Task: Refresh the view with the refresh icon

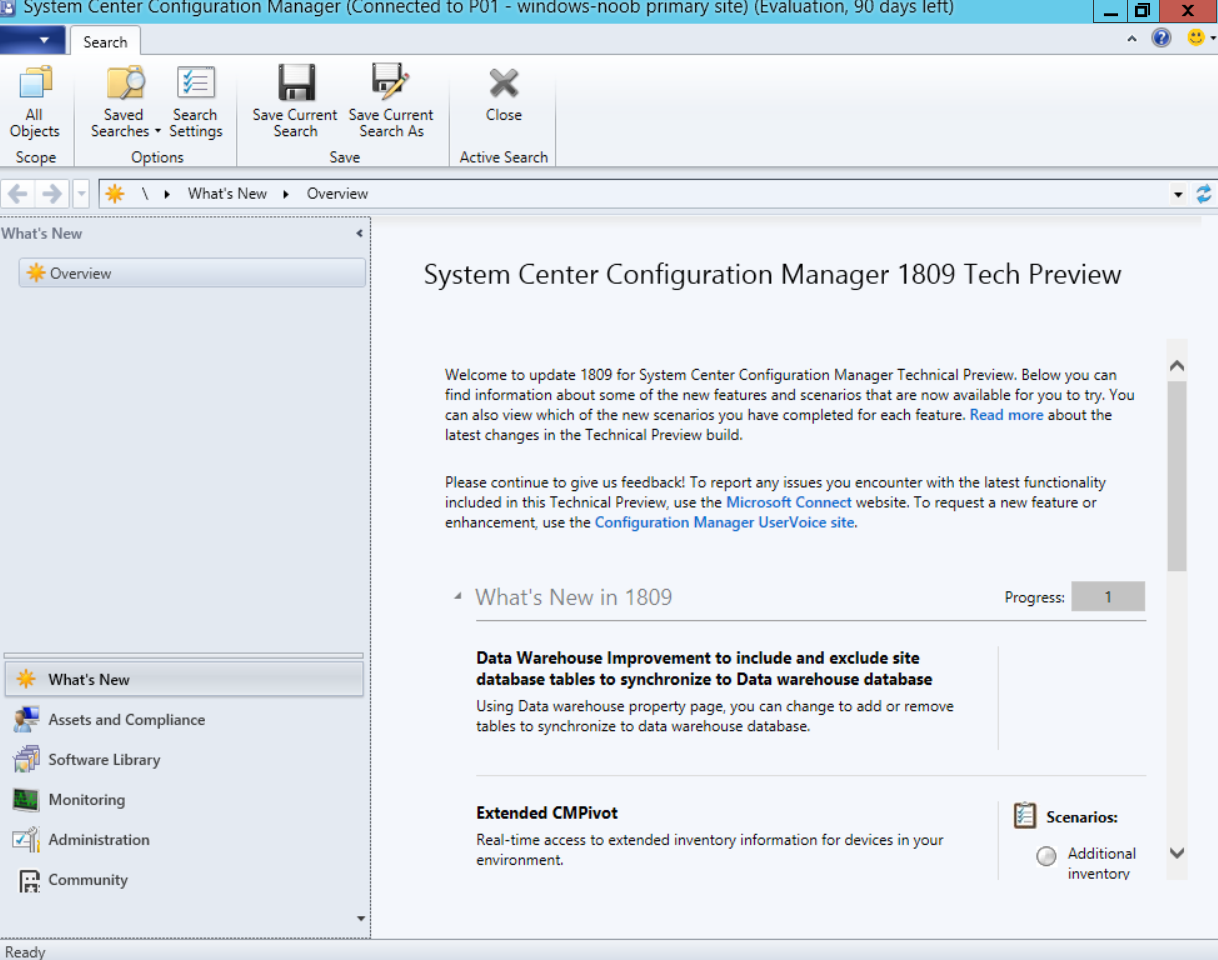Action: (x=1203, y=194)
